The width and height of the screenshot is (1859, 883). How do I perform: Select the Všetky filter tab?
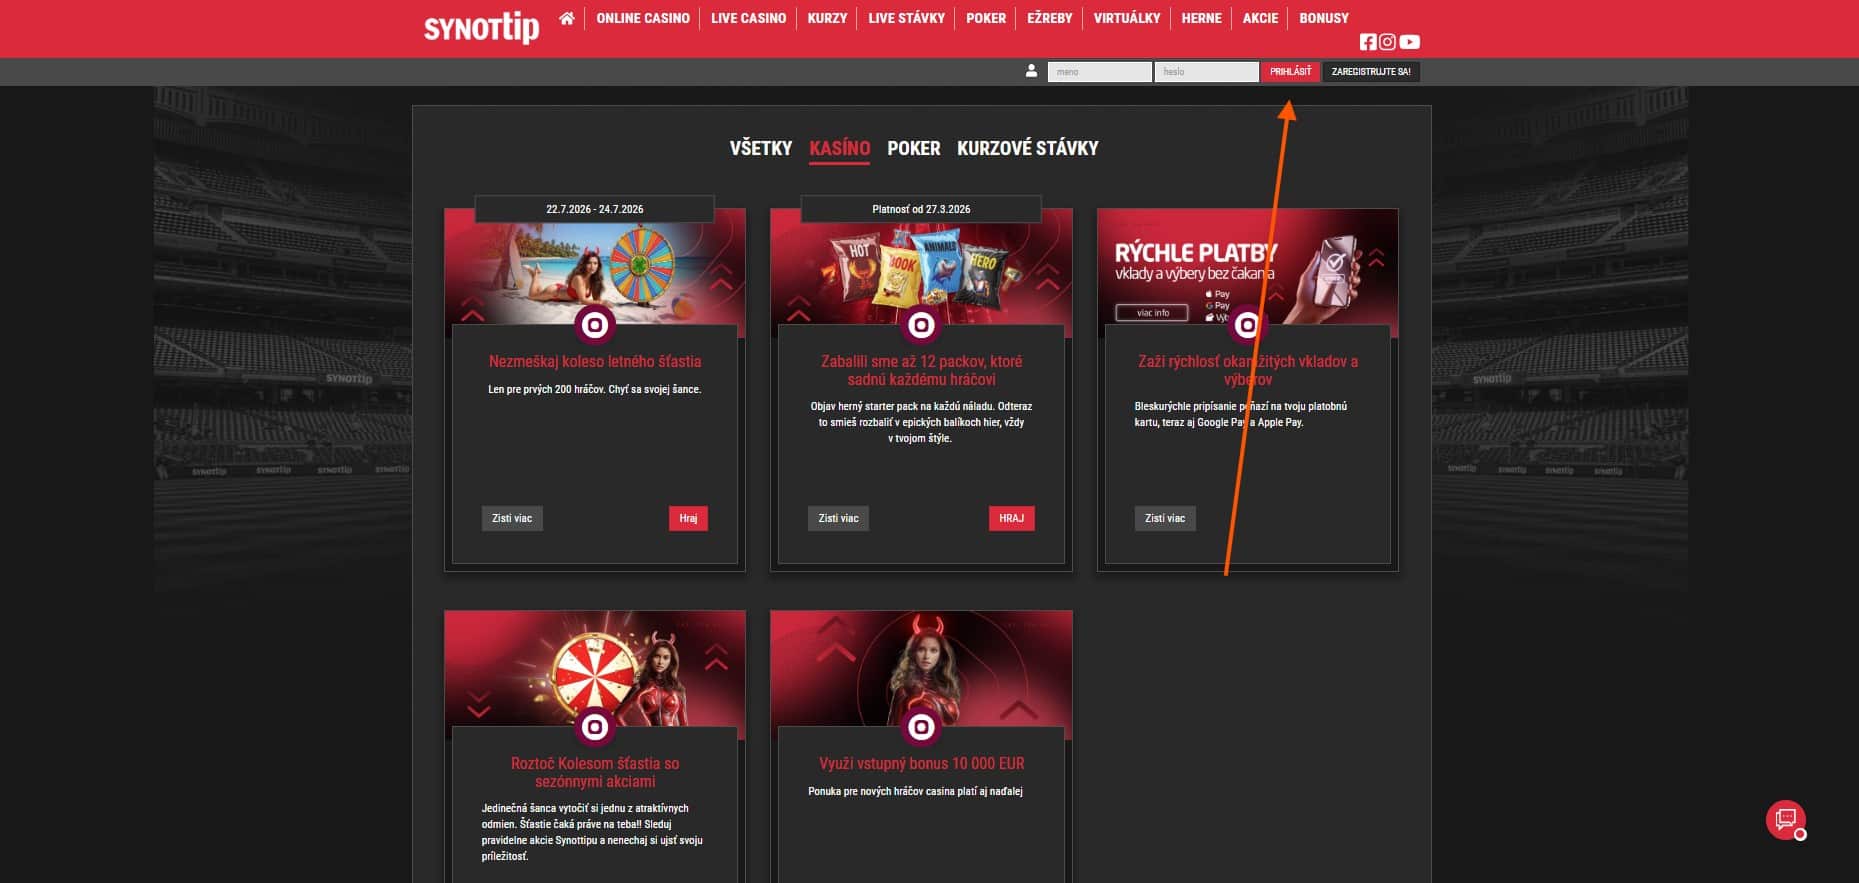point(761,148)
